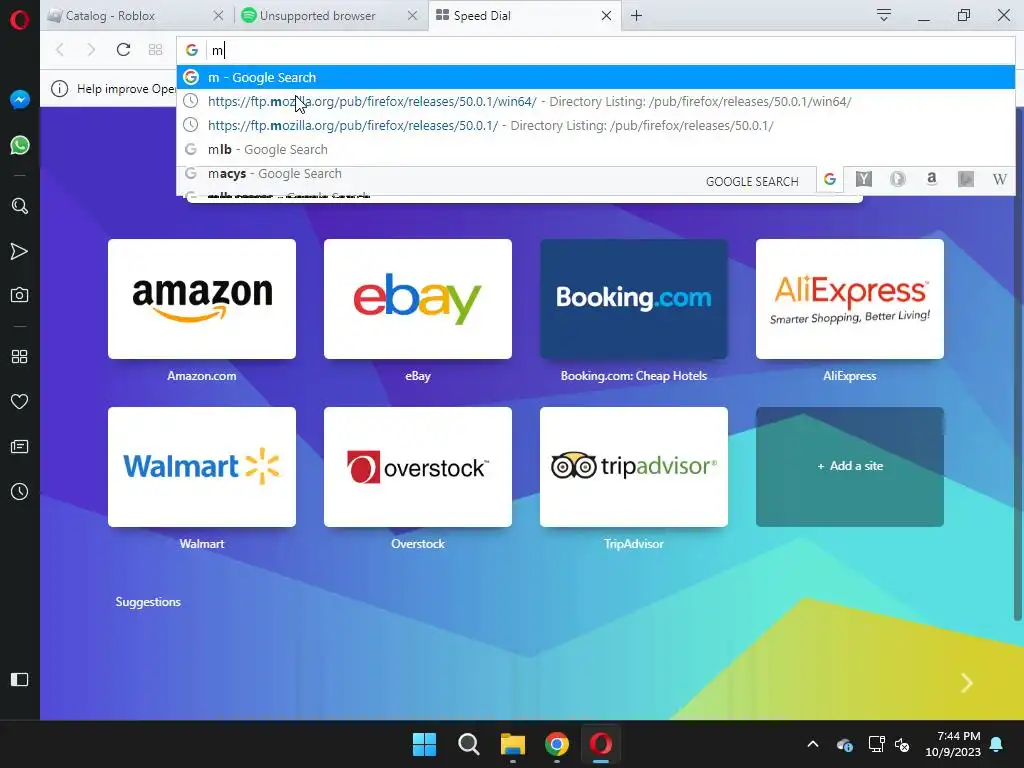Click the Opera icon in the taskbar

click(x=601, y=744)
